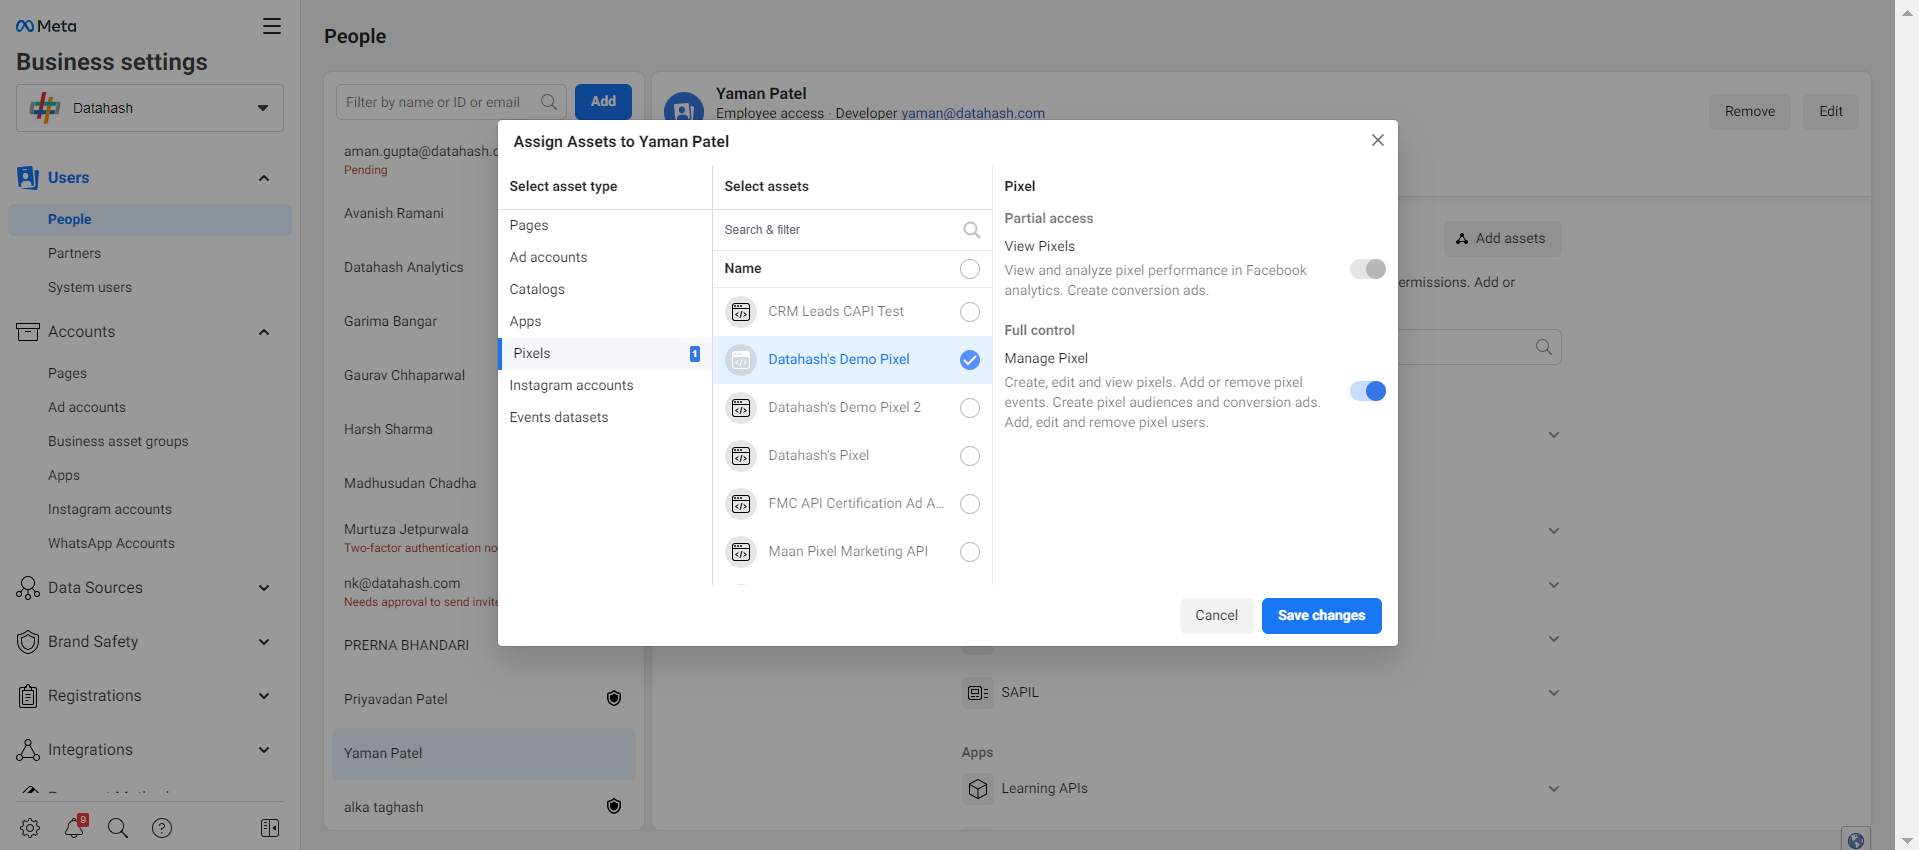This screenshot has width=1919, height=850.
Task: Click the SAPIL asset icon
Action: [x=978, y=692]
